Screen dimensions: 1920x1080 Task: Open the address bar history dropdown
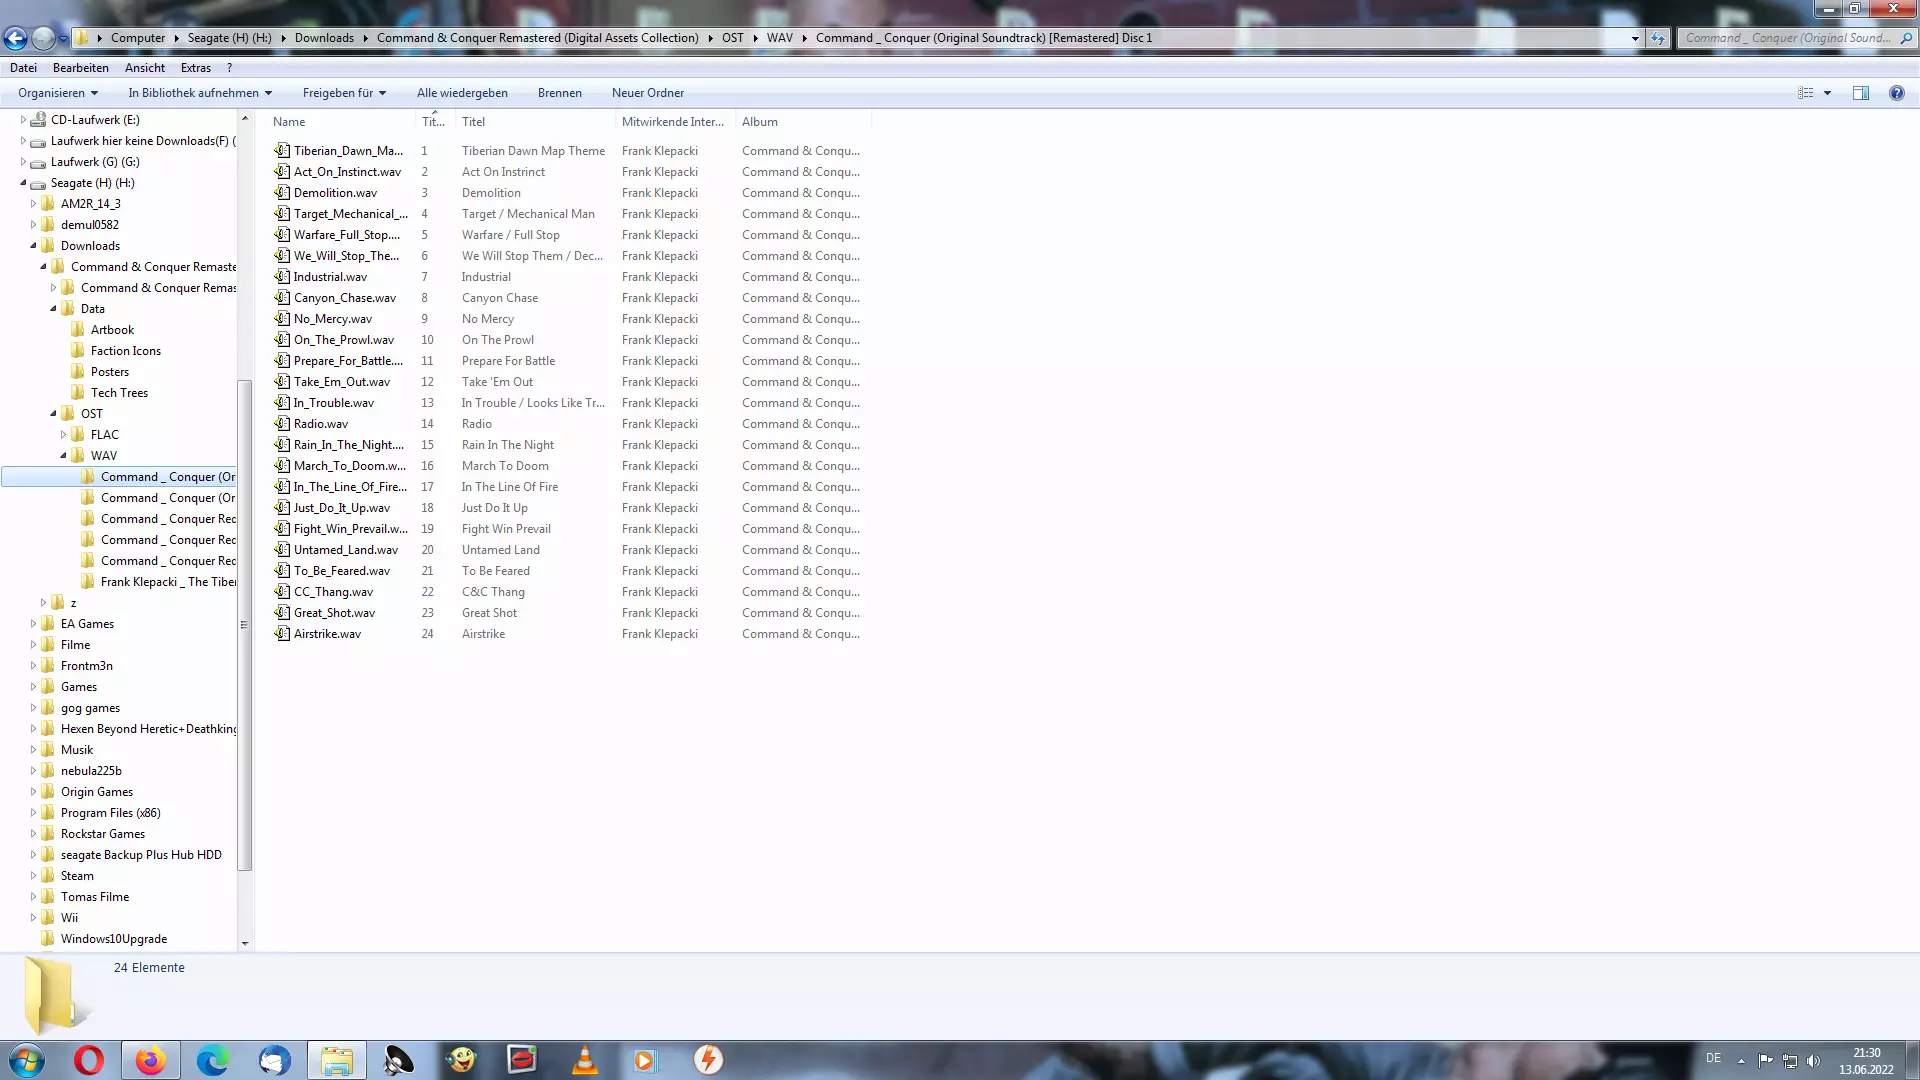1635,38
